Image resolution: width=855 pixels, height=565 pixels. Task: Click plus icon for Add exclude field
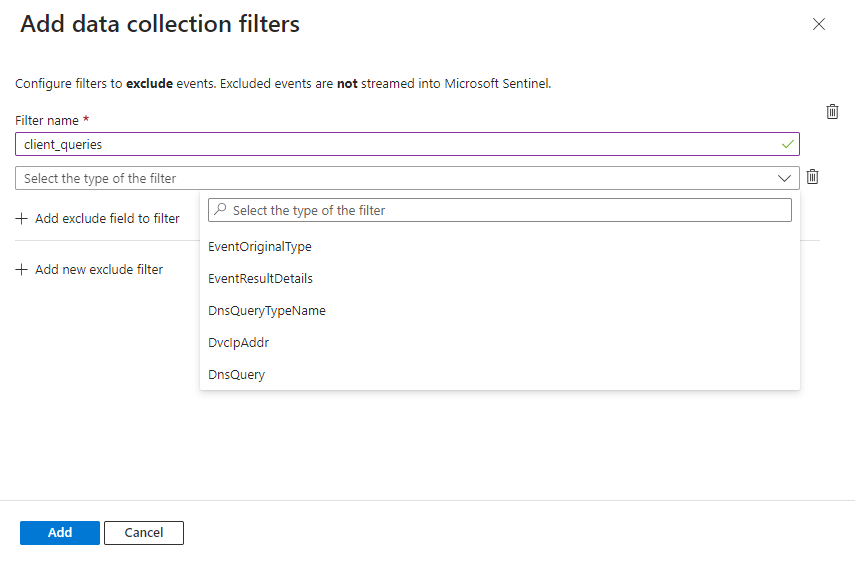22,219
